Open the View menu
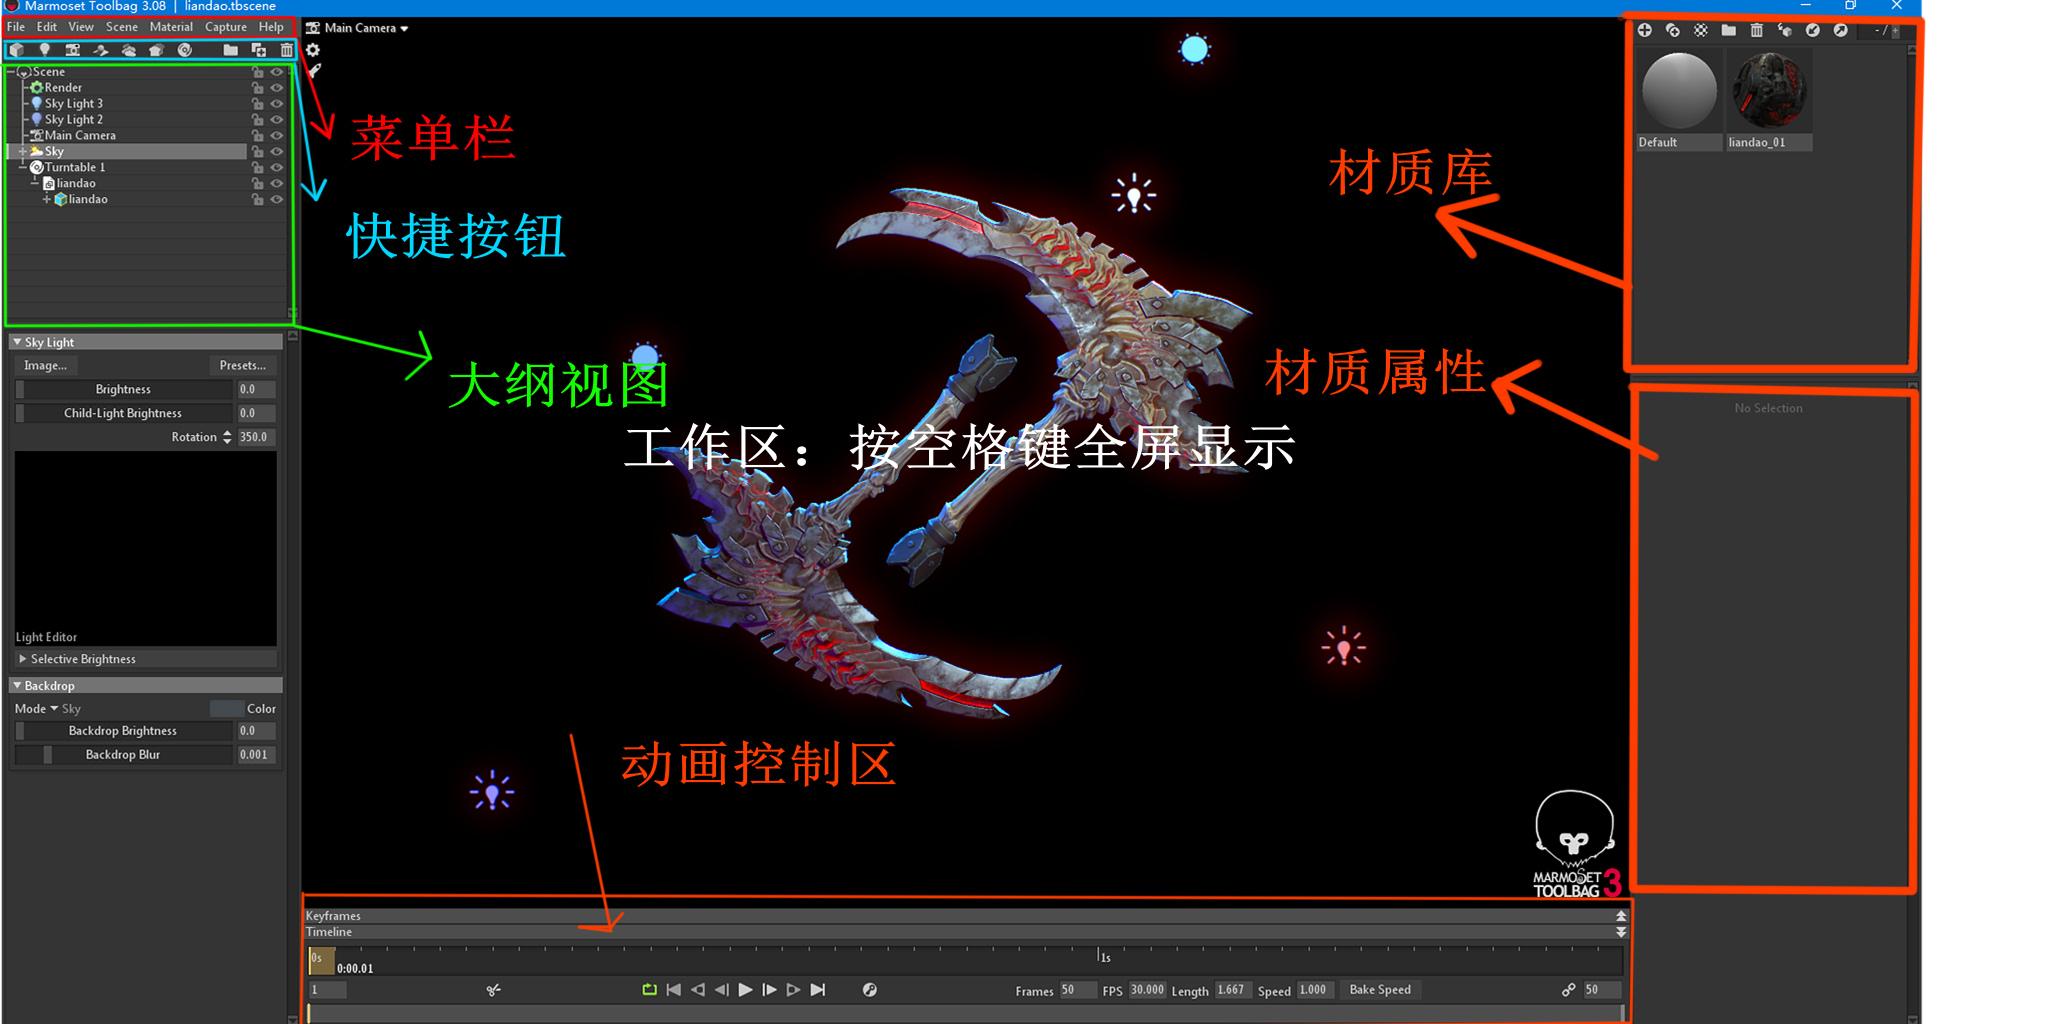The width and height of the screenshot is (2048, 1024). [81, 27]
